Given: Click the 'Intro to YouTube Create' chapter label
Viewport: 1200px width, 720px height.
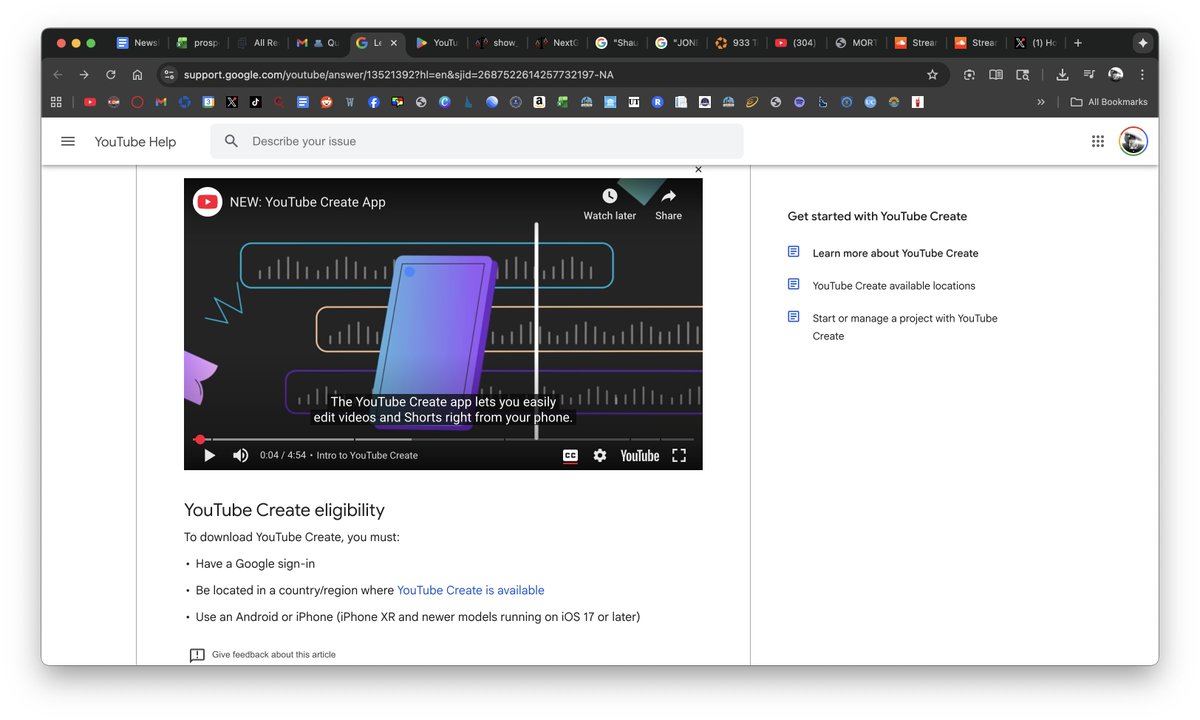Looking at the screenshot, I should pos(367,455).
